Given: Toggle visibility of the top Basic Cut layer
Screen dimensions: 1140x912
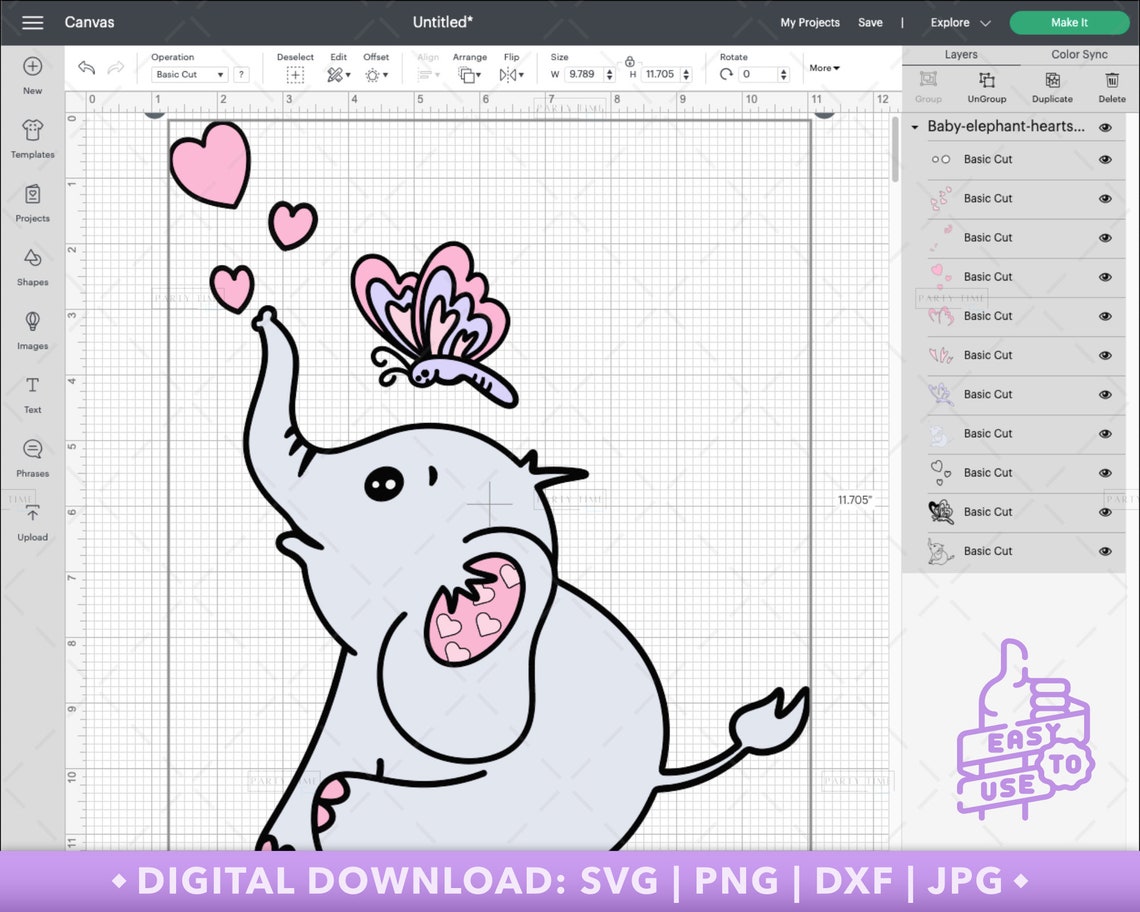Looking at the screenshot, I should [x=1105, y=159].
